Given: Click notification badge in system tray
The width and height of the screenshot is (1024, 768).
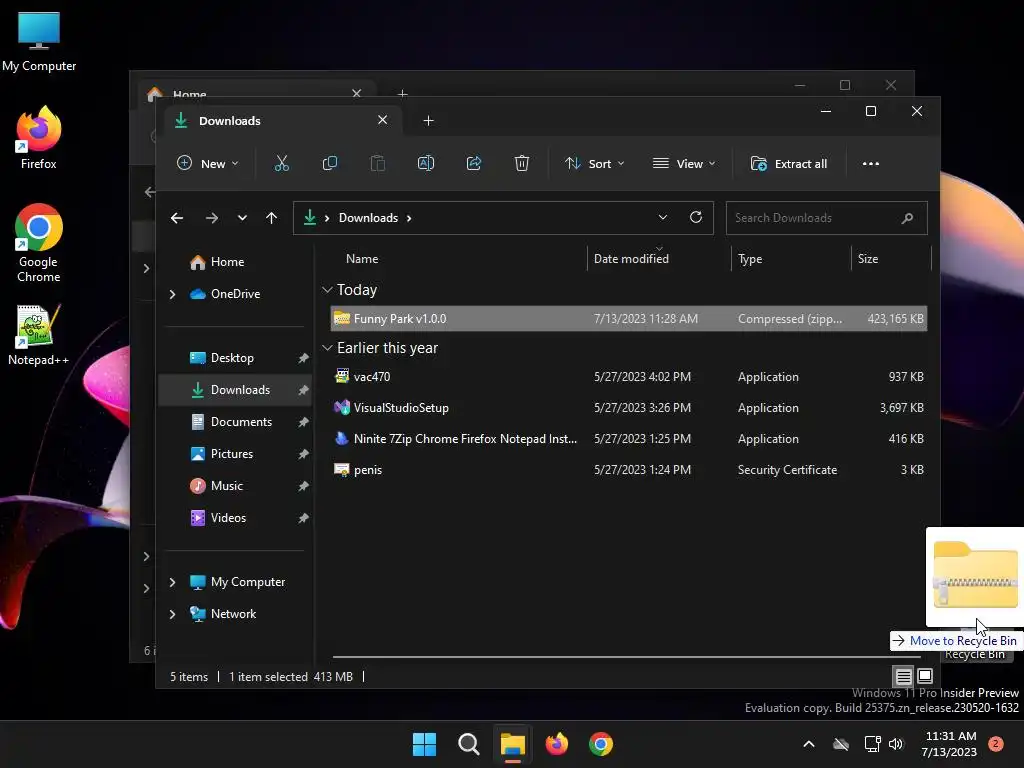Looking at the screenshot, I should [x=996, y=744].
